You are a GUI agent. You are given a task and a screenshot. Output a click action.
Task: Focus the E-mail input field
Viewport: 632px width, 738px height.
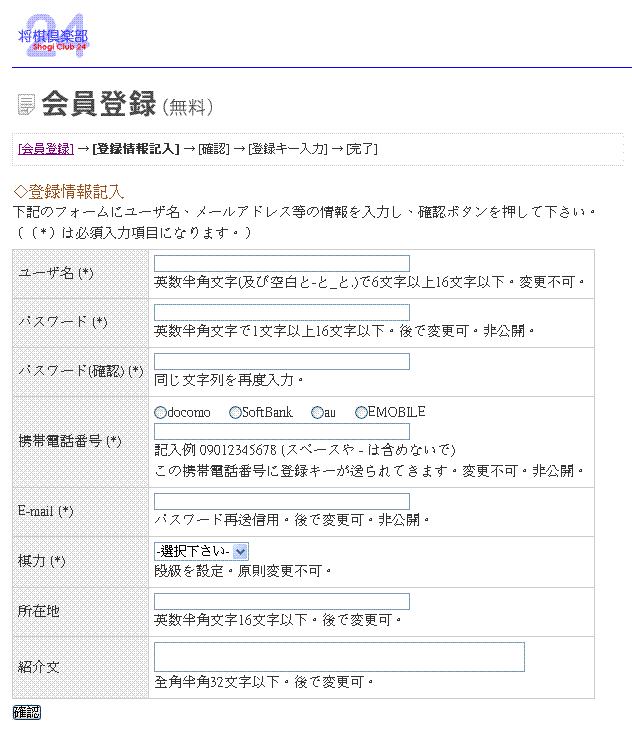pyautogui.click(x=282, y=501)
